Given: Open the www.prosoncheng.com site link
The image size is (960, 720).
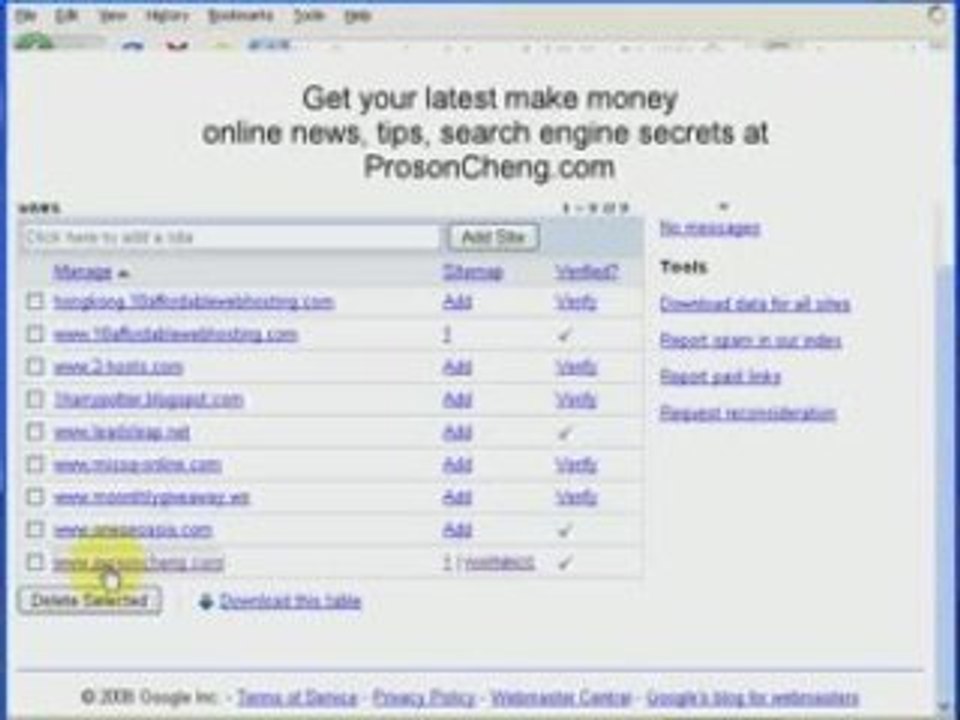Looking at the screenshot, I should [139, 562].
